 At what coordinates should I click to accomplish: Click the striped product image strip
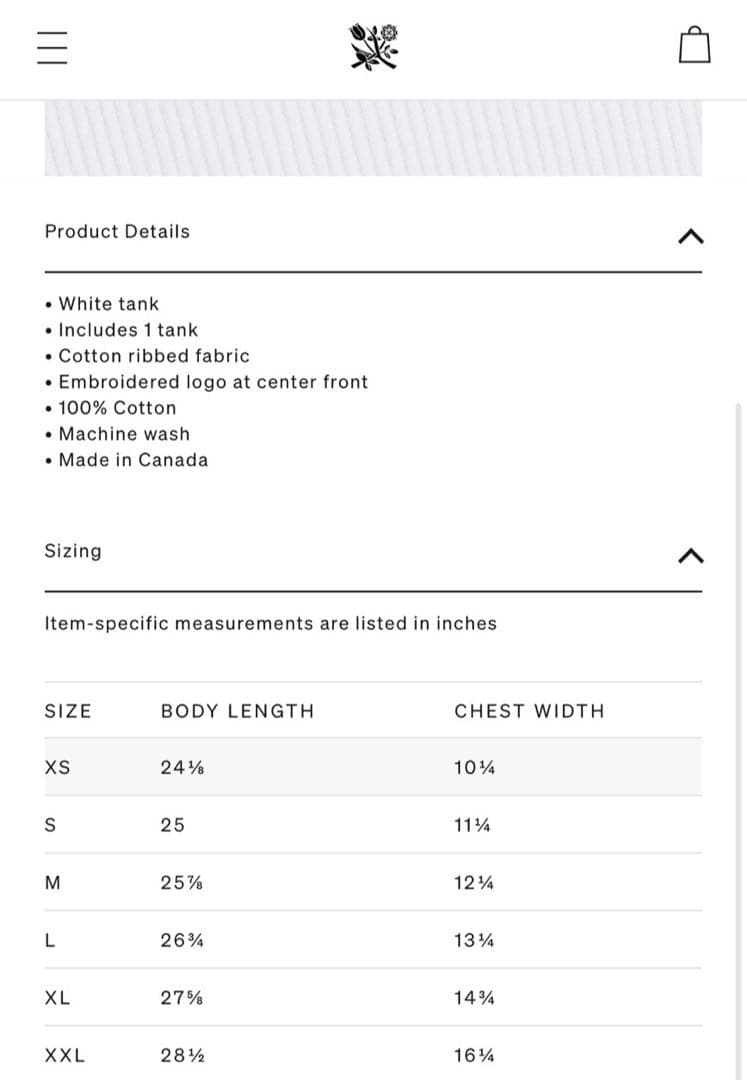point(373,138)
